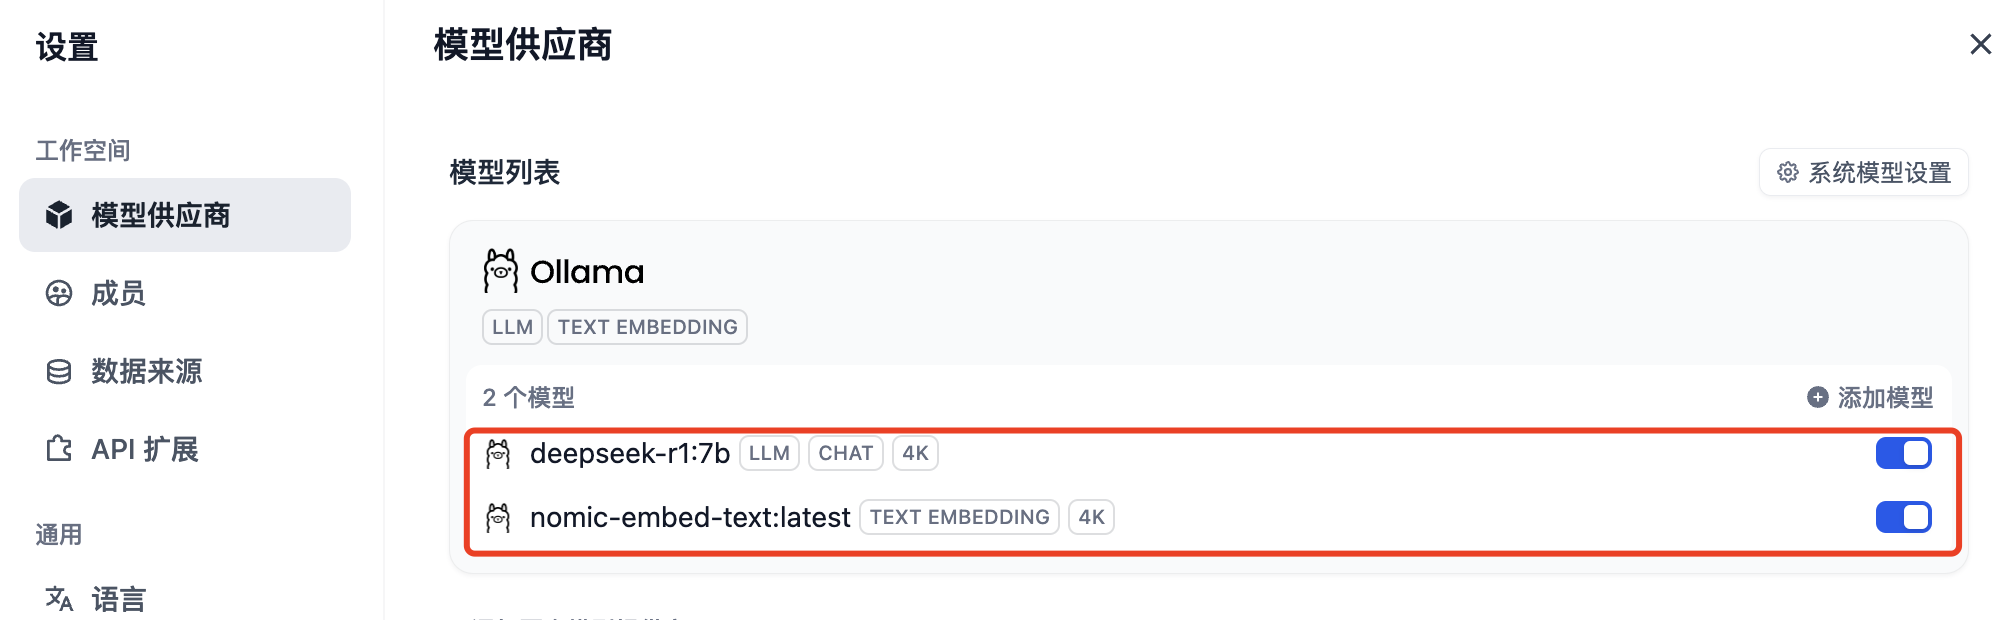Click the members icon beside 成员
The width and height of the screenshot is (2014, 620).
click(x=59, y=293)
